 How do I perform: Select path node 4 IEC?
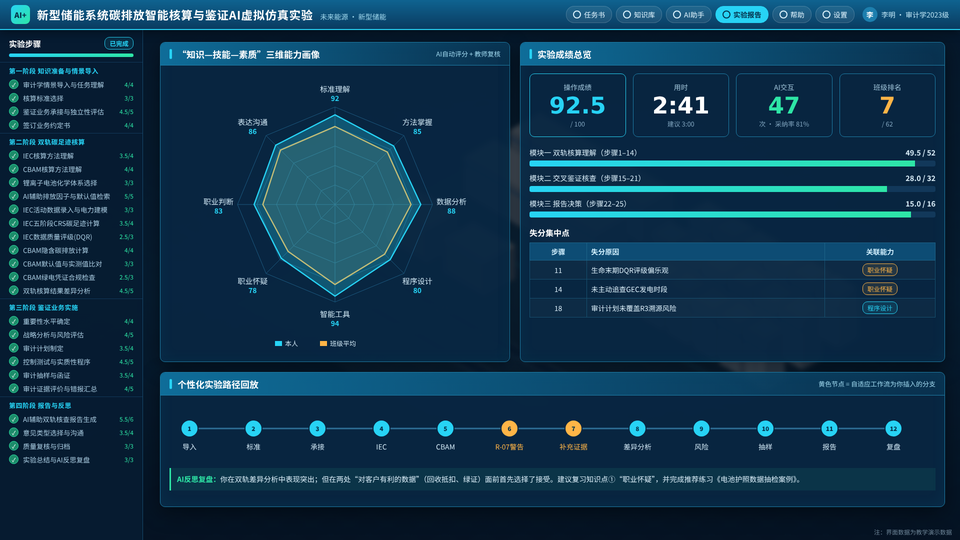(381, 429)
